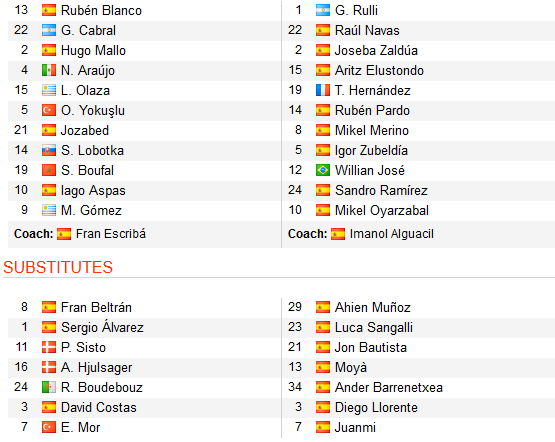Screen dimensions: 555x442
Task: Click Turkey flag beside E. Mor
Action: click(49, 427)
